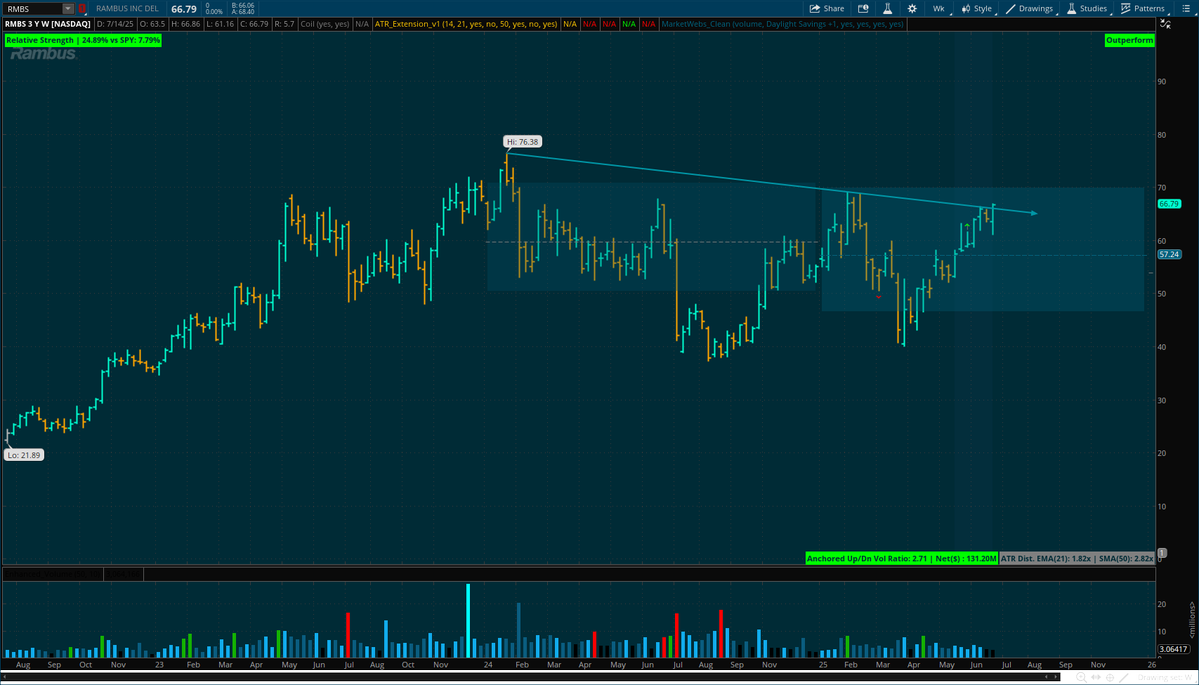Click the crosshair pointer icon at bottom right
The width and height of the screenshot is (1199, 685).
coord(1110,677)
